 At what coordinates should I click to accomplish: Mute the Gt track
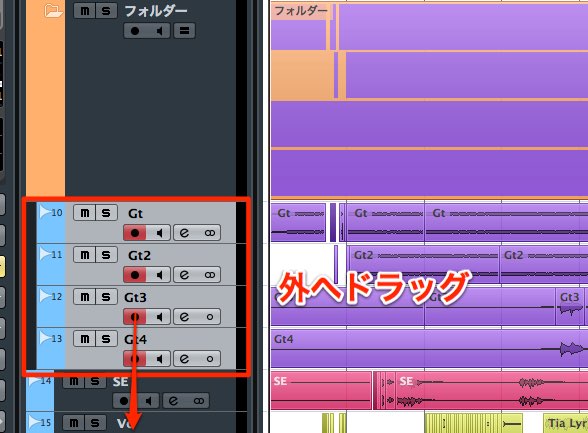tap(85, 213)
